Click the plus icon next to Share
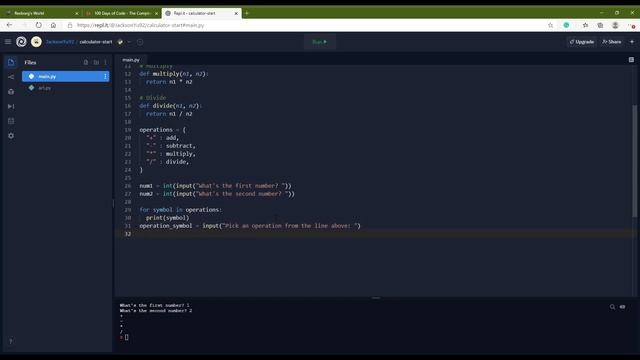Screen dimensions: 640x360 pyautogui.click(x=632, y=42)
